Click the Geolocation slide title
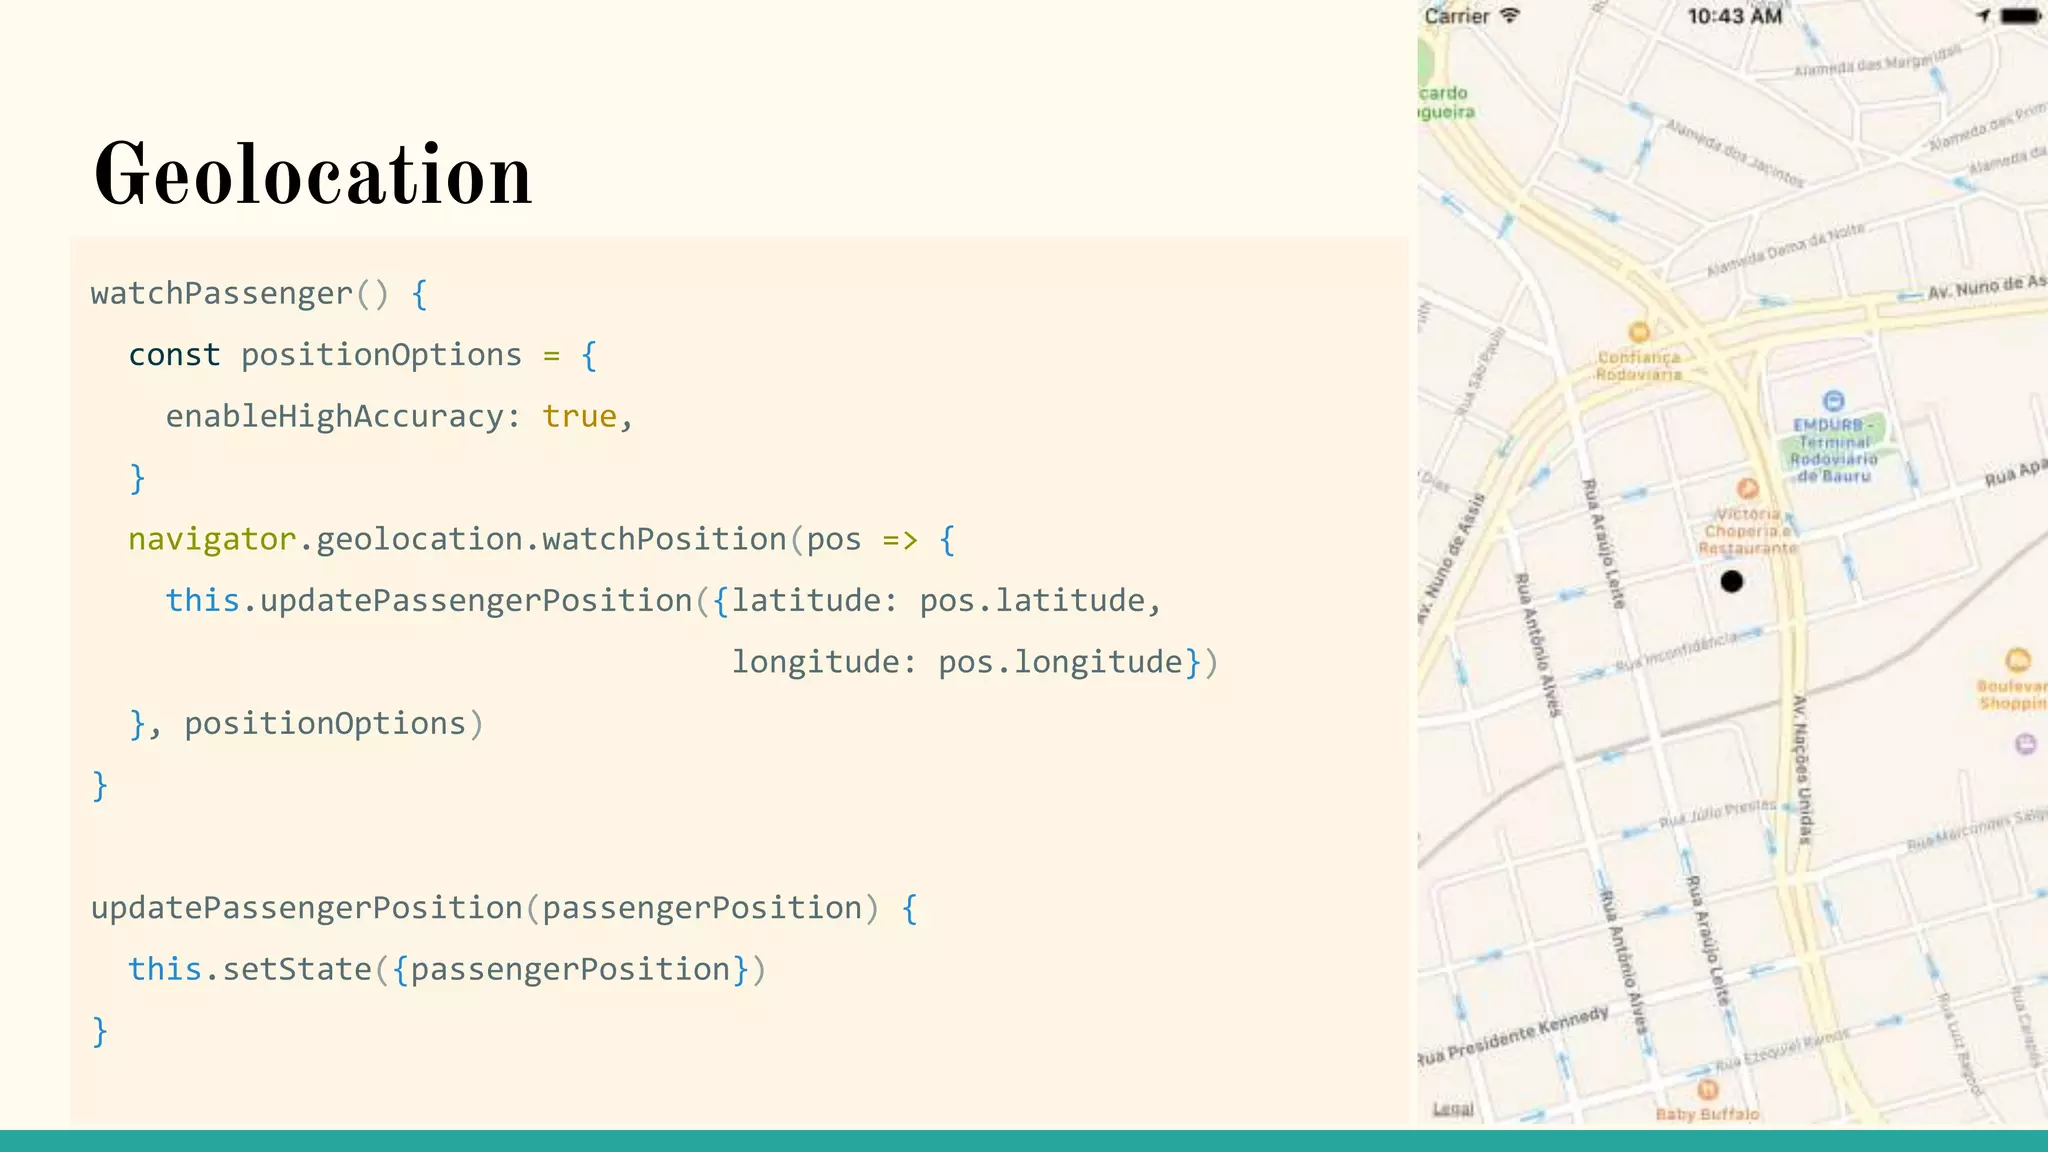 click(313, 174)
